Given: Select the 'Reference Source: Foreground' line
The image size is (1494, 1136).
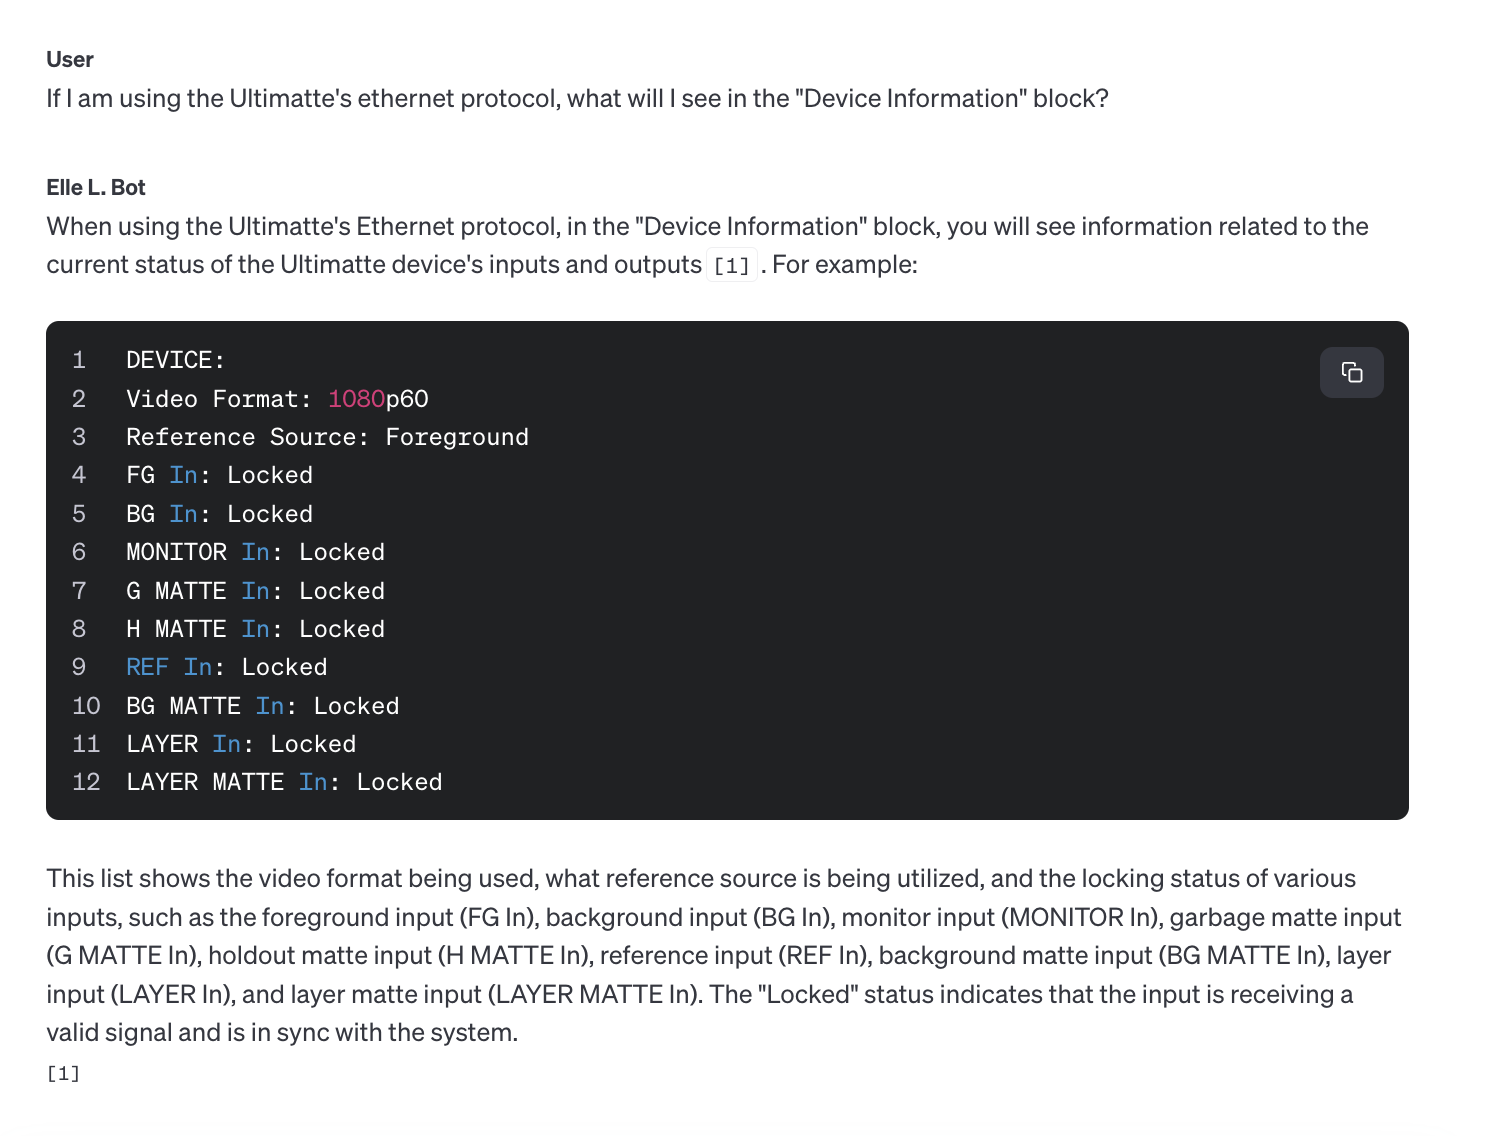Looking at the screenshot, I should (x=327, y=436).
